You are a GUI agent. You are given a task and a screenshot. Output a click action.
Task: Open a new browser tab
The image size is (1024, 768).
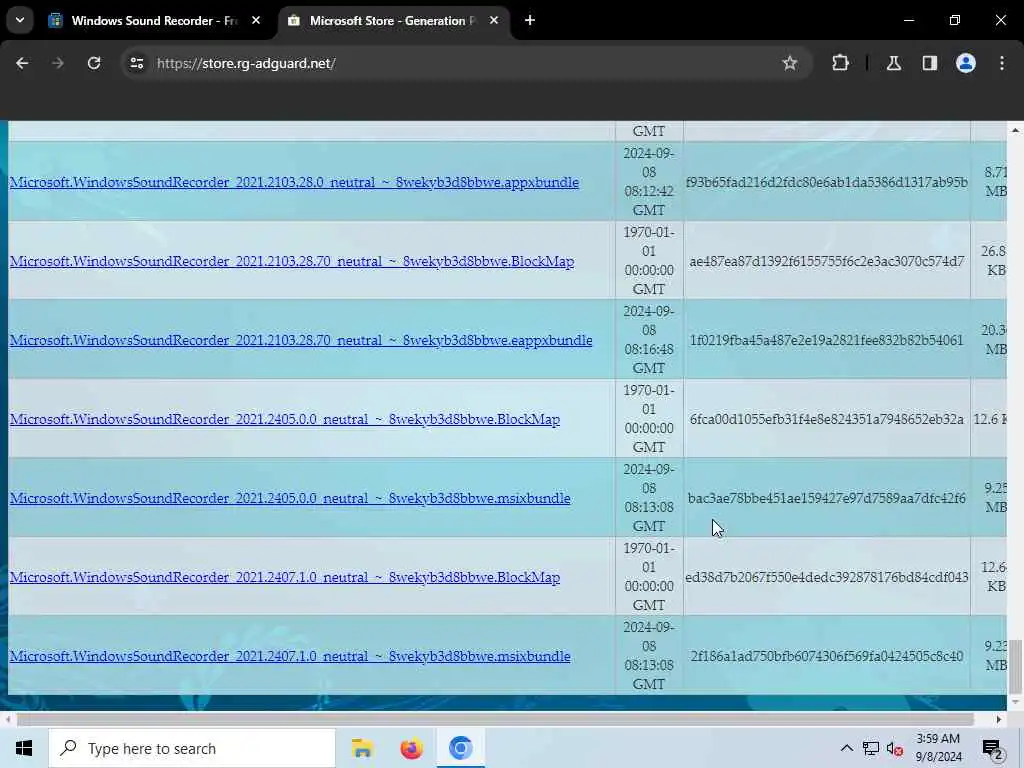[x=530, y=21]
